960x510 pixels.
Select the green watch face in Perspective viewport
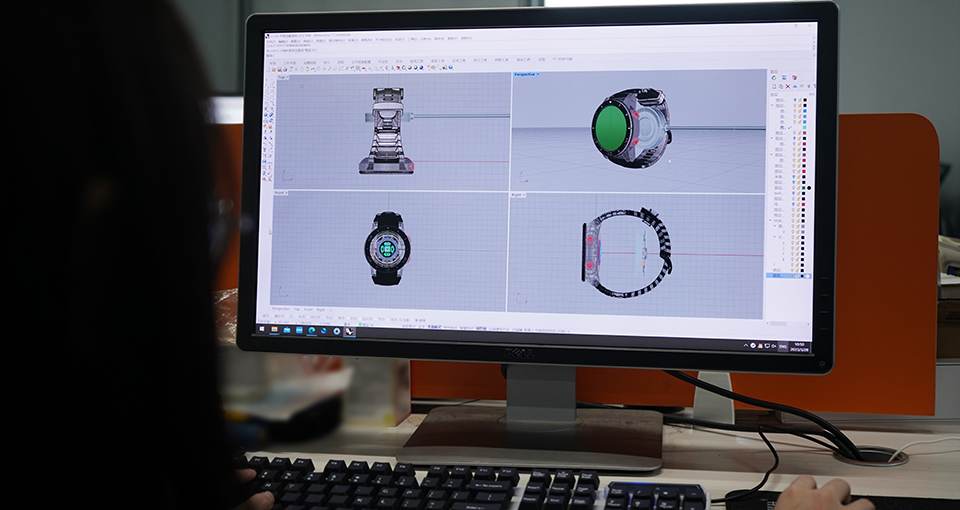[x=611, y=129]
